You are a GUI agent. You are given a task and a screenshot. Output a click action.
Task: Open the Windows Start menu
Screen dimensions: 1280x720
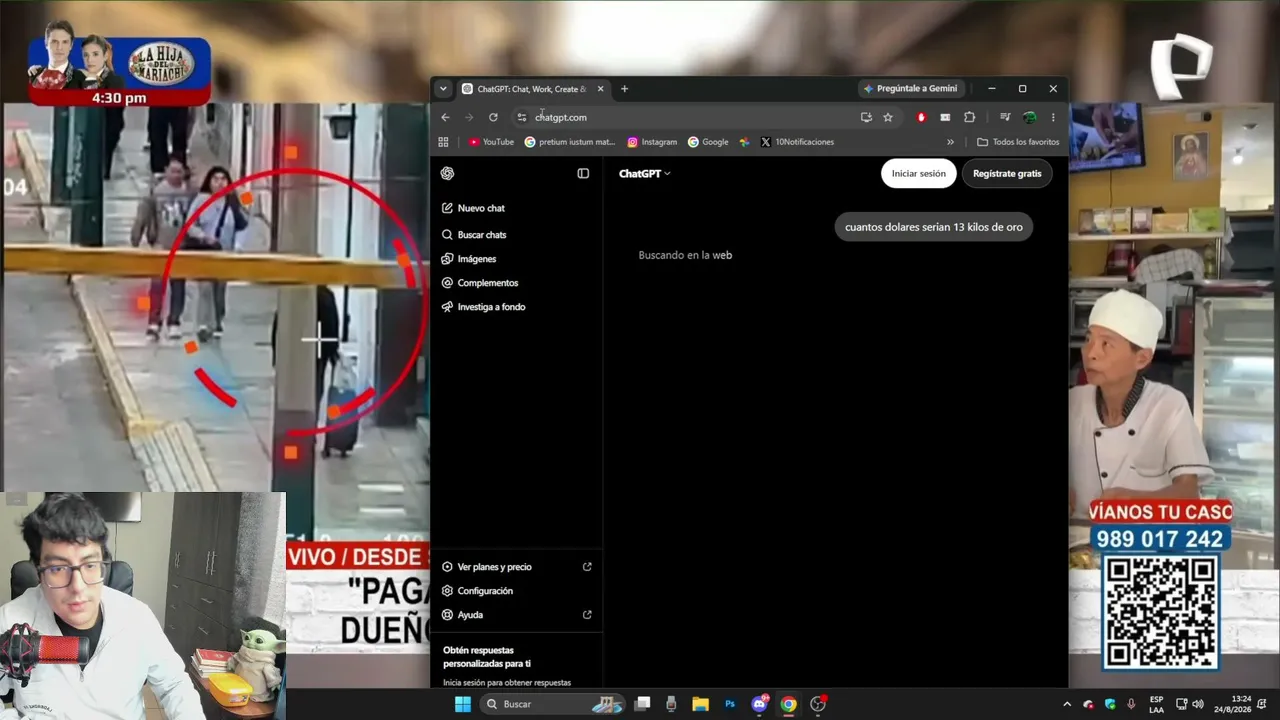(x=463, y=704)
